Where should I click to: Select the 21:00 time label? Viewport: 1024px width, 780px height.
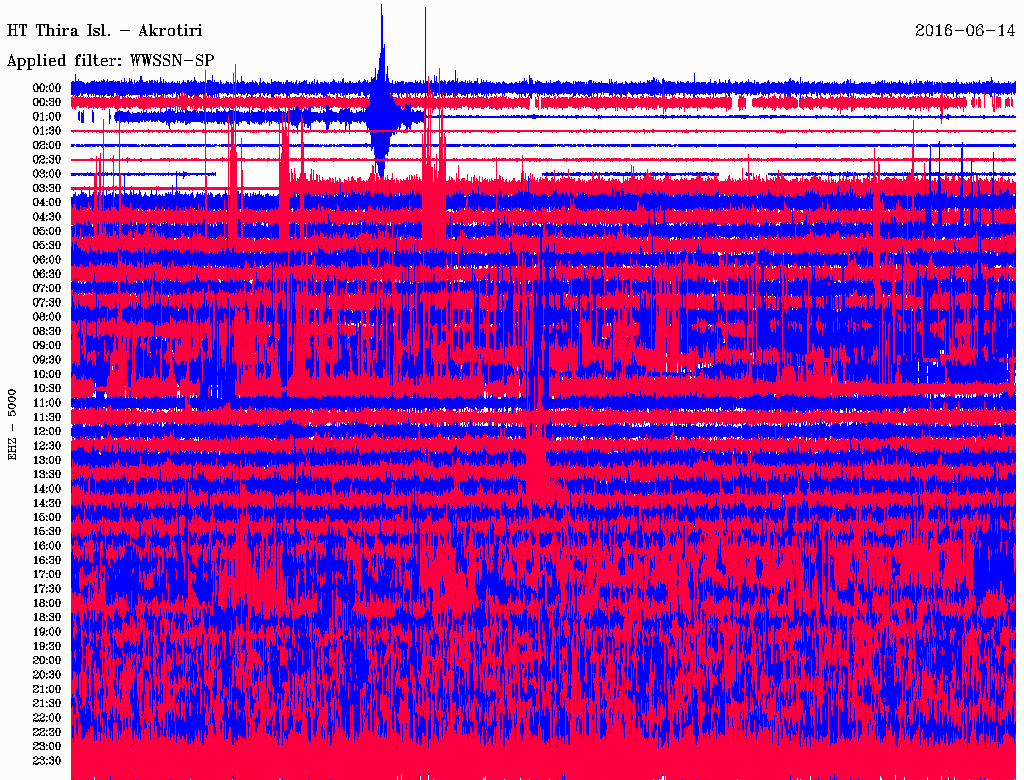point(47,689)
